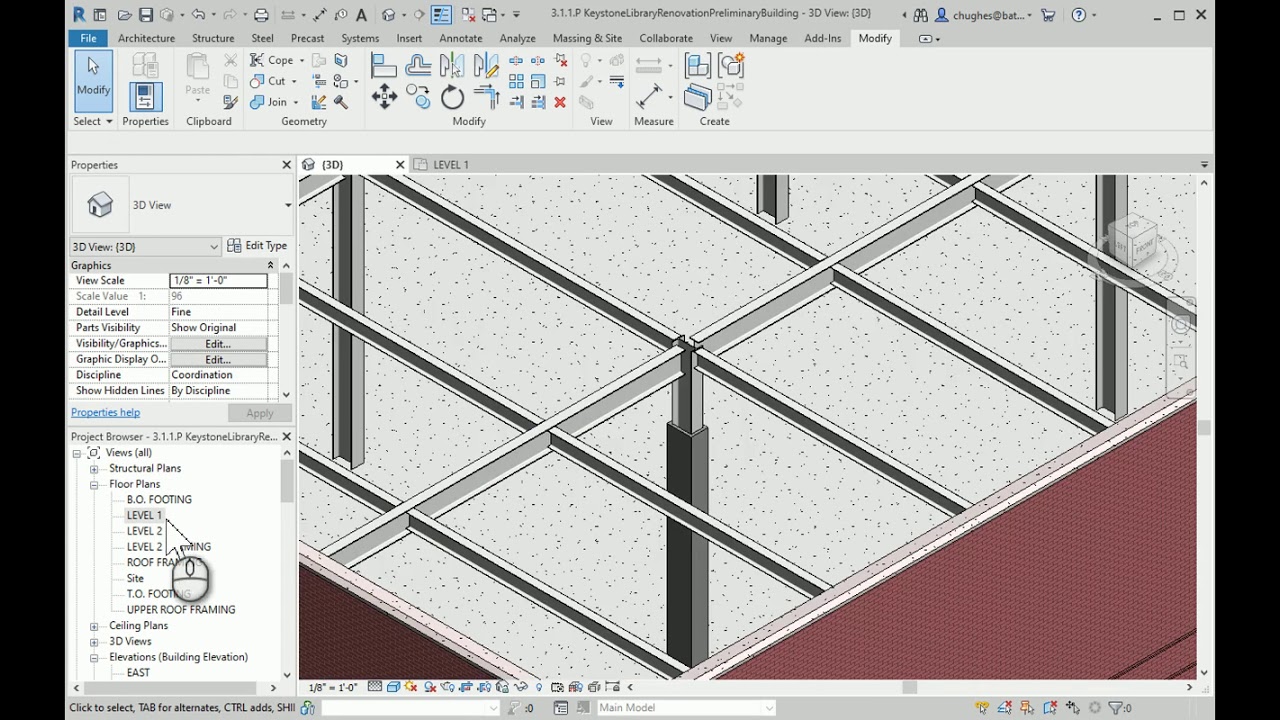The width and height of the screenshot is (1280, 720).
Task: Click the Open folder icon in quick access
Action: [x=124, y=15]
